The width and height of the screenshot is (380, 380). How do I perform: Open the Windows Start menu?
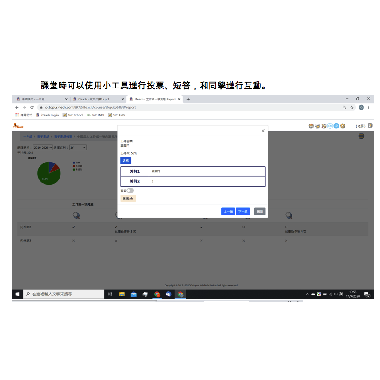click(x=17, y=294)
